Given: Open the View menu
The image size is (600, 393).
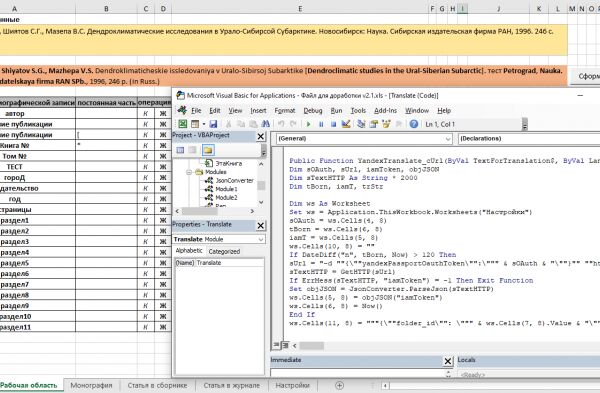Looking at the screenshot, I should (x=235, y=110).
